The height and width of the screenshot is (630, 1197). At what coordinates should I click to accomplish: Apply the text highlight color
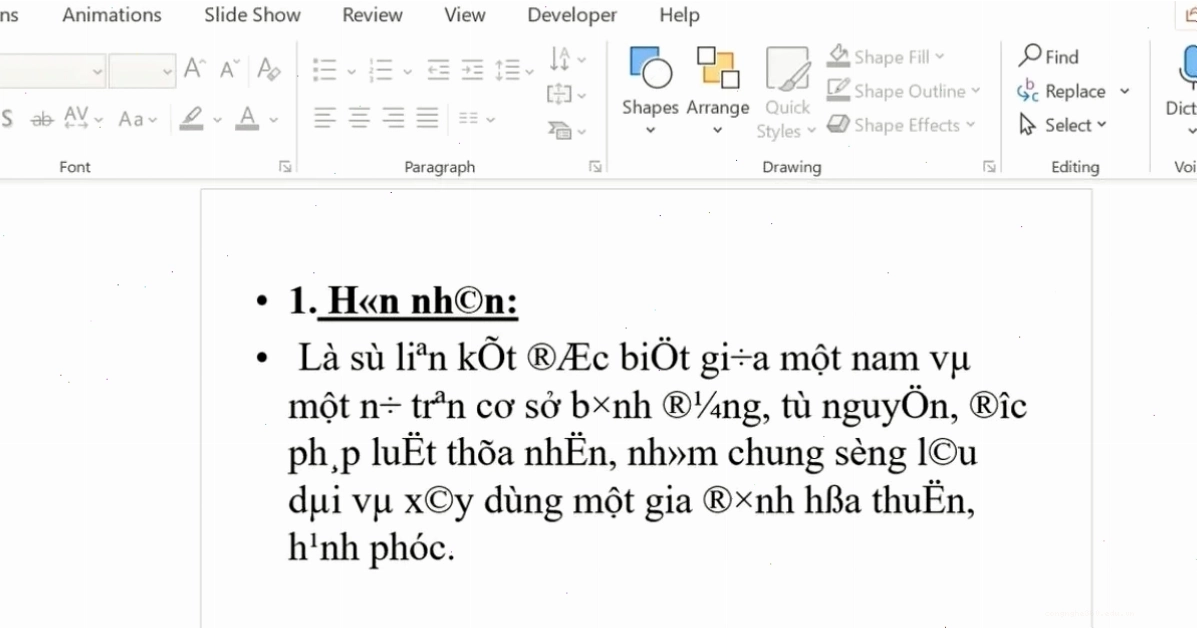tap(192, 118)
